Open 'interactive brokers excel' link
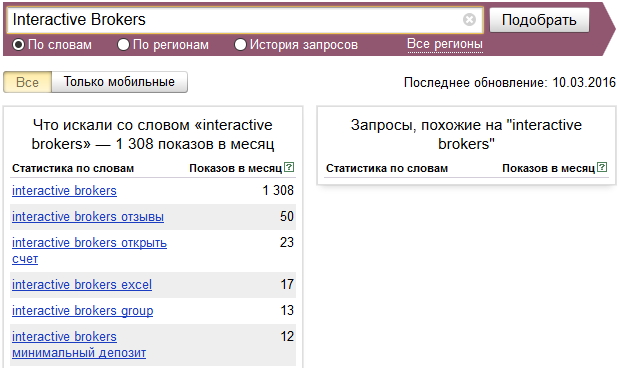619x368 pixels. pyautogui.click(x=82, y=285)
